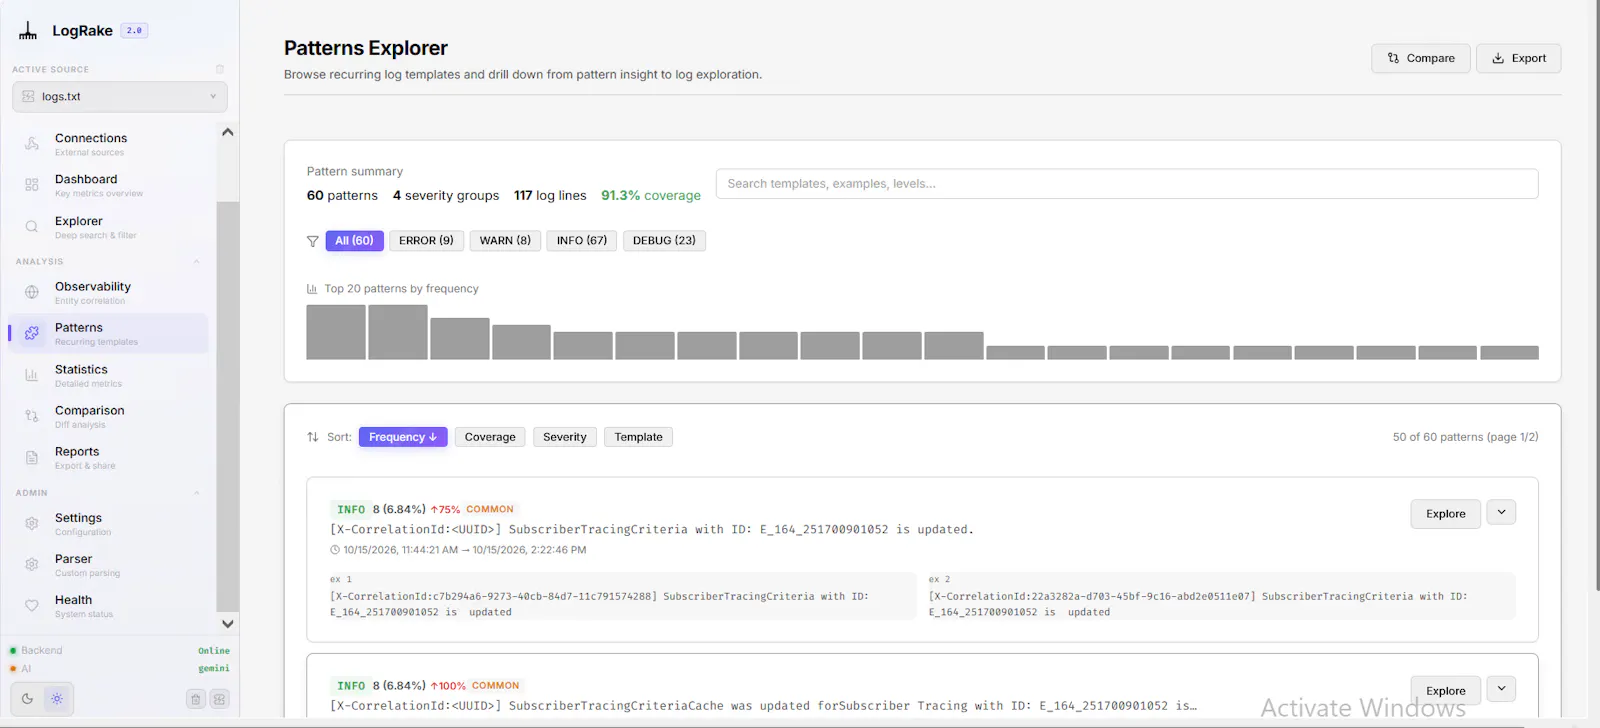Collapse the ADMIN section
1600x728 pixels.
tap(196, 493)
